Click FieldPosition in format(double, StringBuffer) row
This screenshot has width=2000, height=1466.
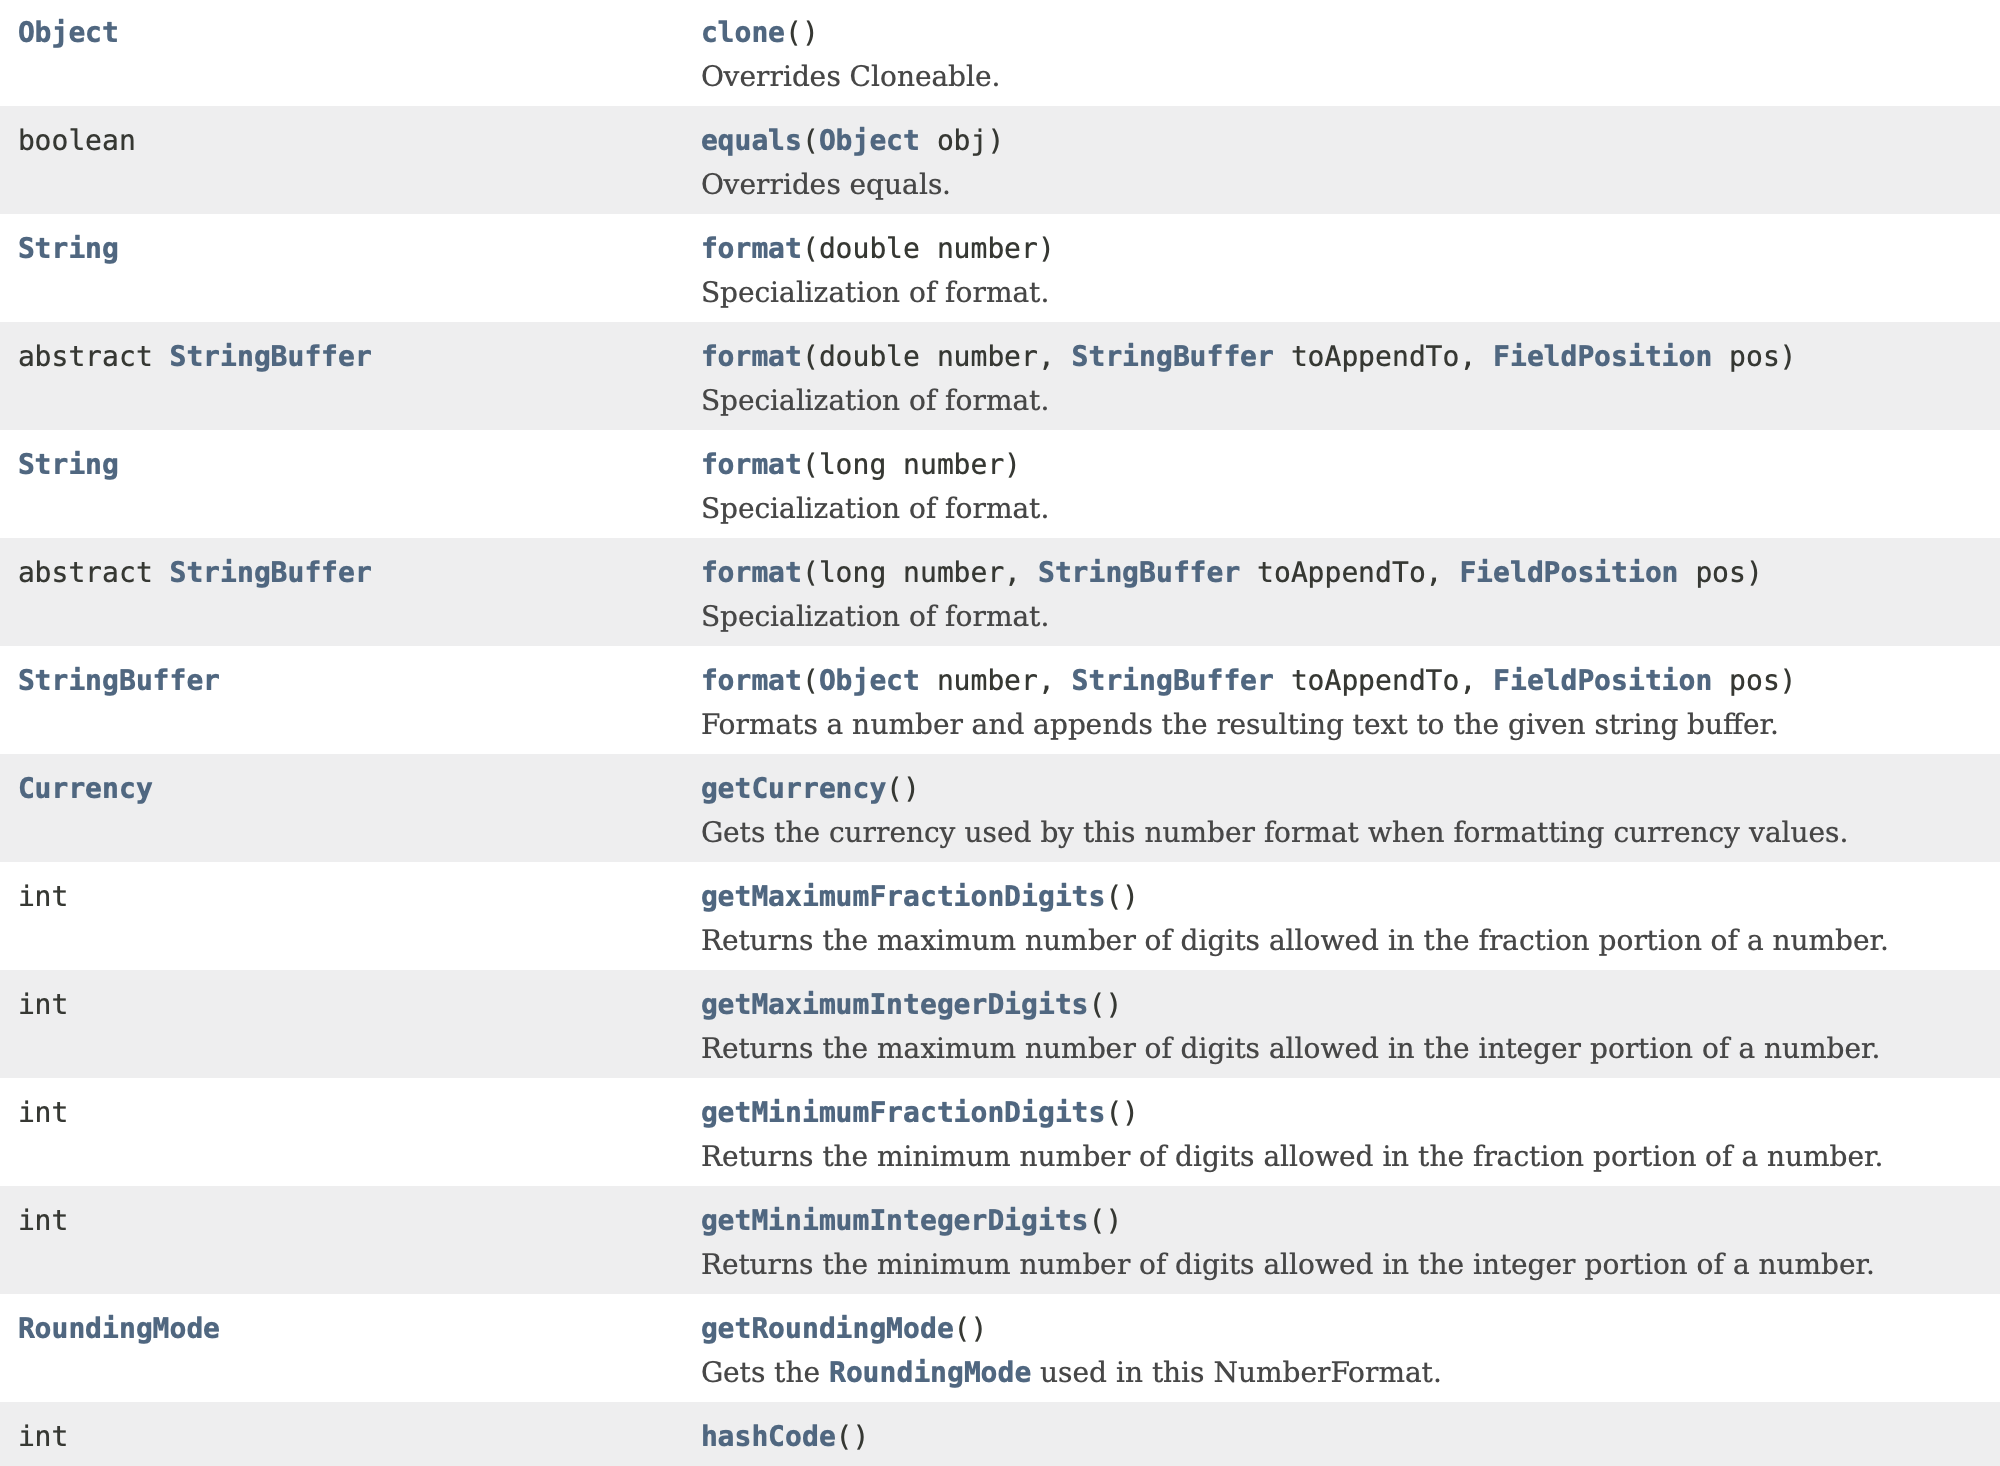tap(1601, 357)
